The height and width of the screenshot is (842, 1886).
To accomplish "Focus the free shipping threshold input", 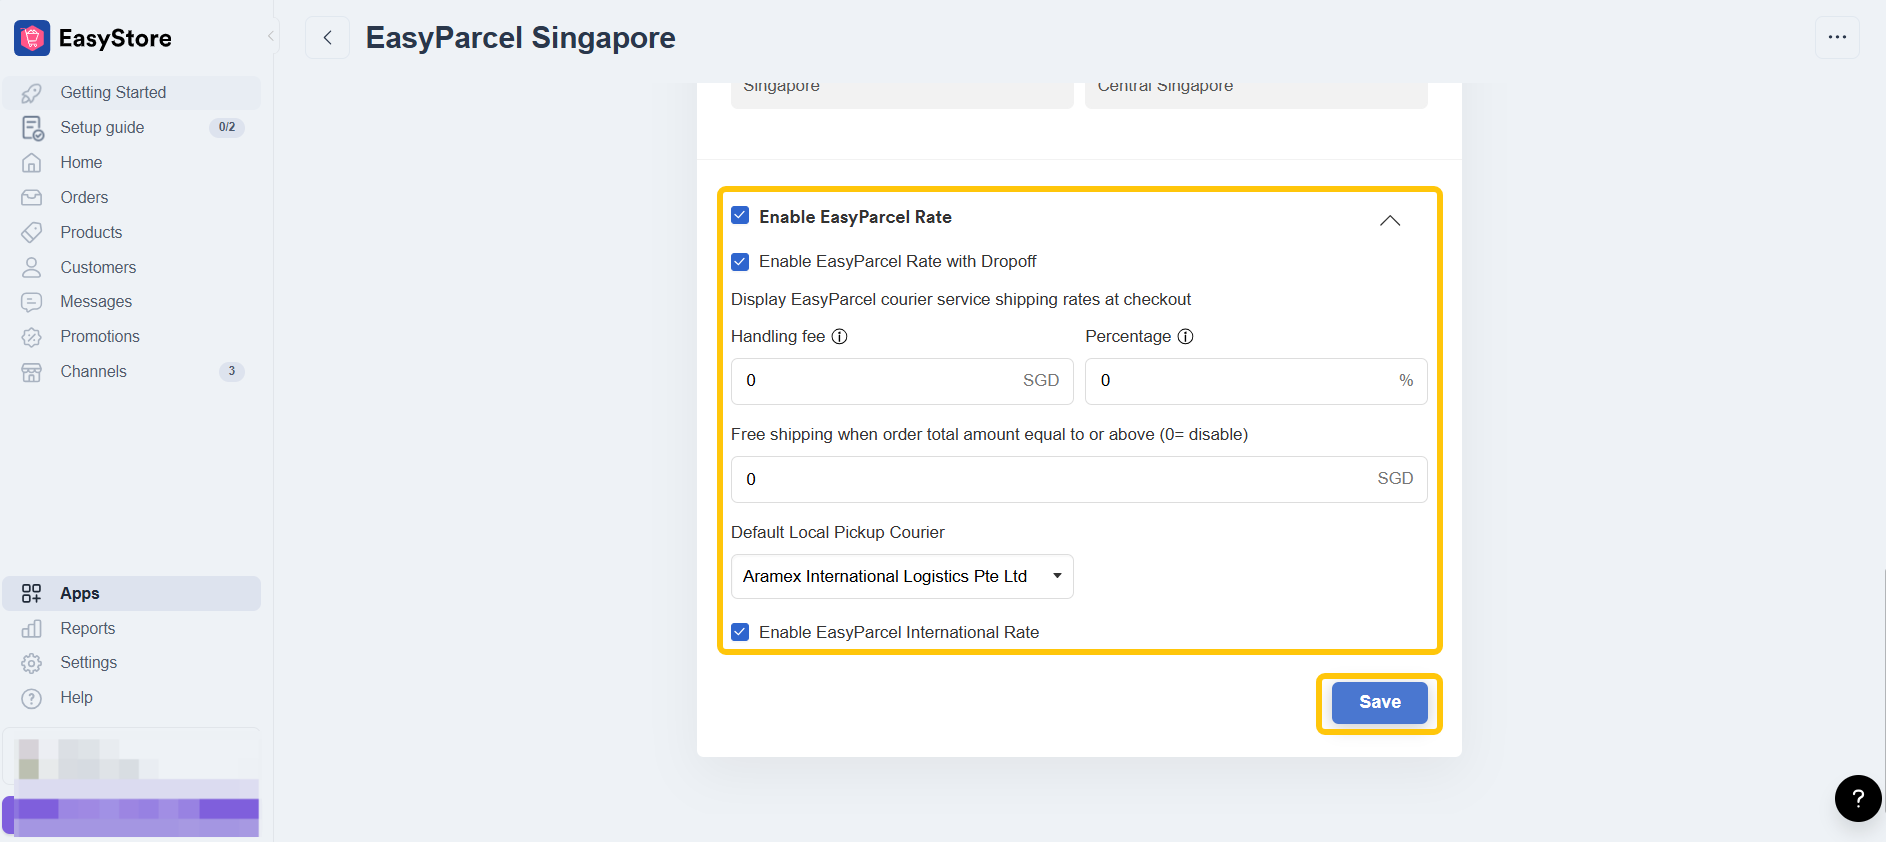I will [1079, 479].
